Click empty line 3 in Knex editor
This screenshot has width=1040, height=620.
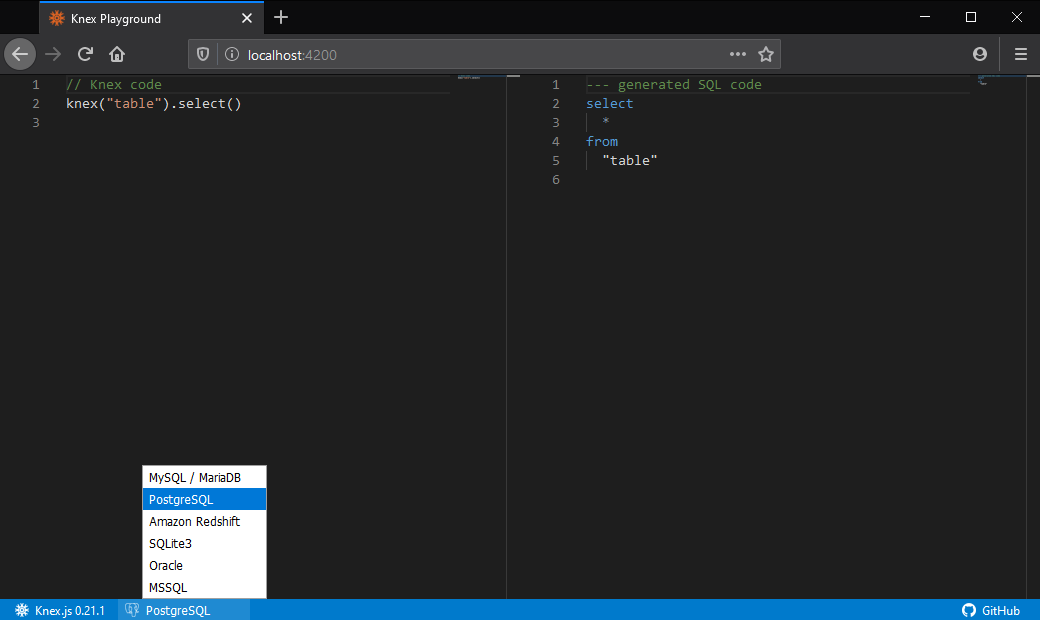point(257,122)
